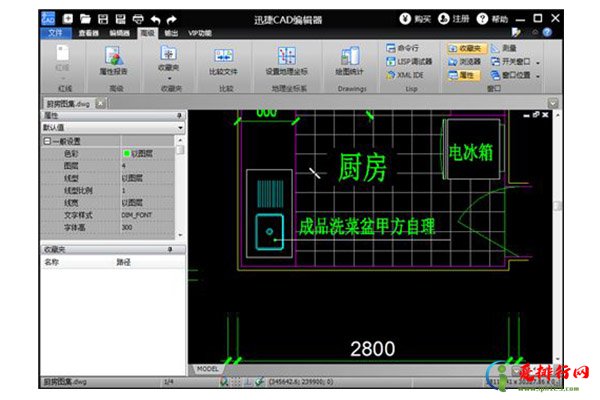600x400 pixels.
Task: Open the XML IDE tool
Action: pos(405,75)
